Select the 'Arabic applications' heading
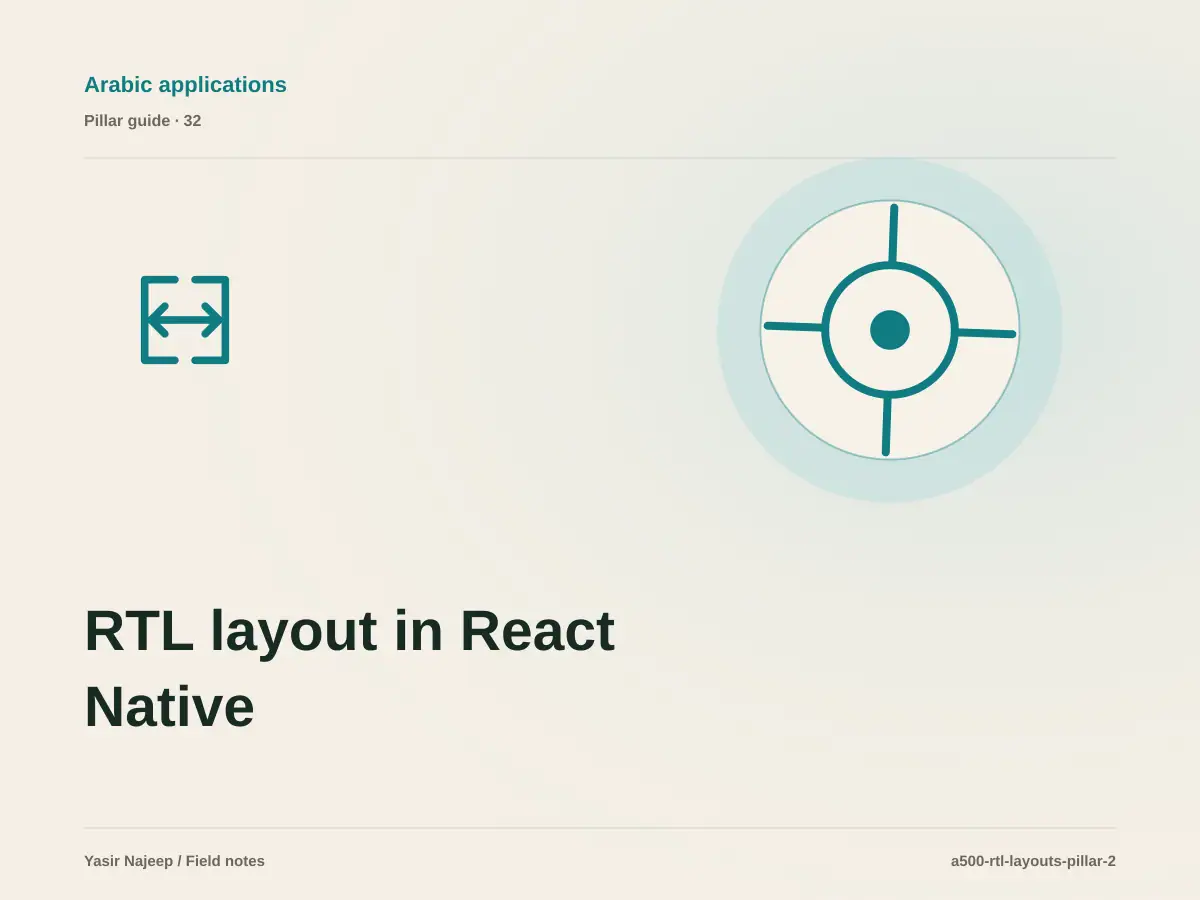Image resolution: width=1200 pixels, height=900 pixels. pyautogui.click(x=185, y=85)
